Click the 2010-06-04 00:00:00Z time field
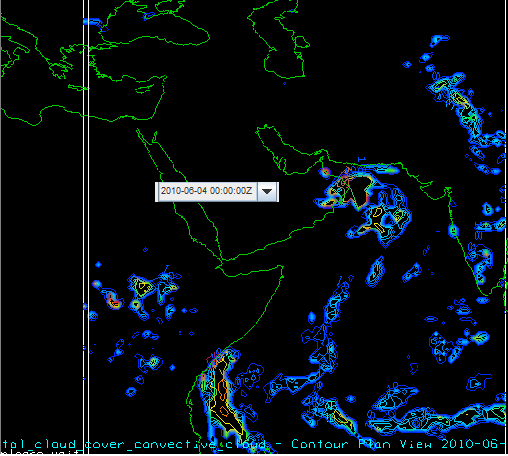Image resolution: width=508 pixels, height=456 pixels. (206, 191)
